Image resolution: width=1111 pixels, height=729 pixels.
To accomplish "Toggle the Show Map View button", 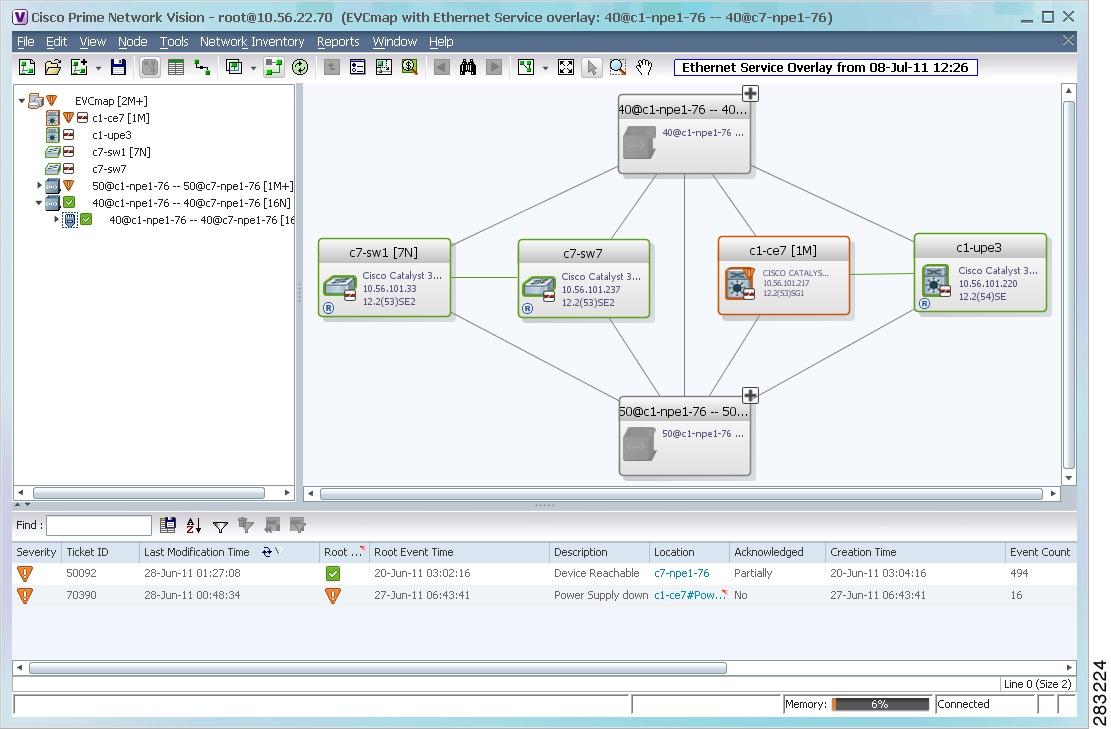I will click(x=150, y=67).
